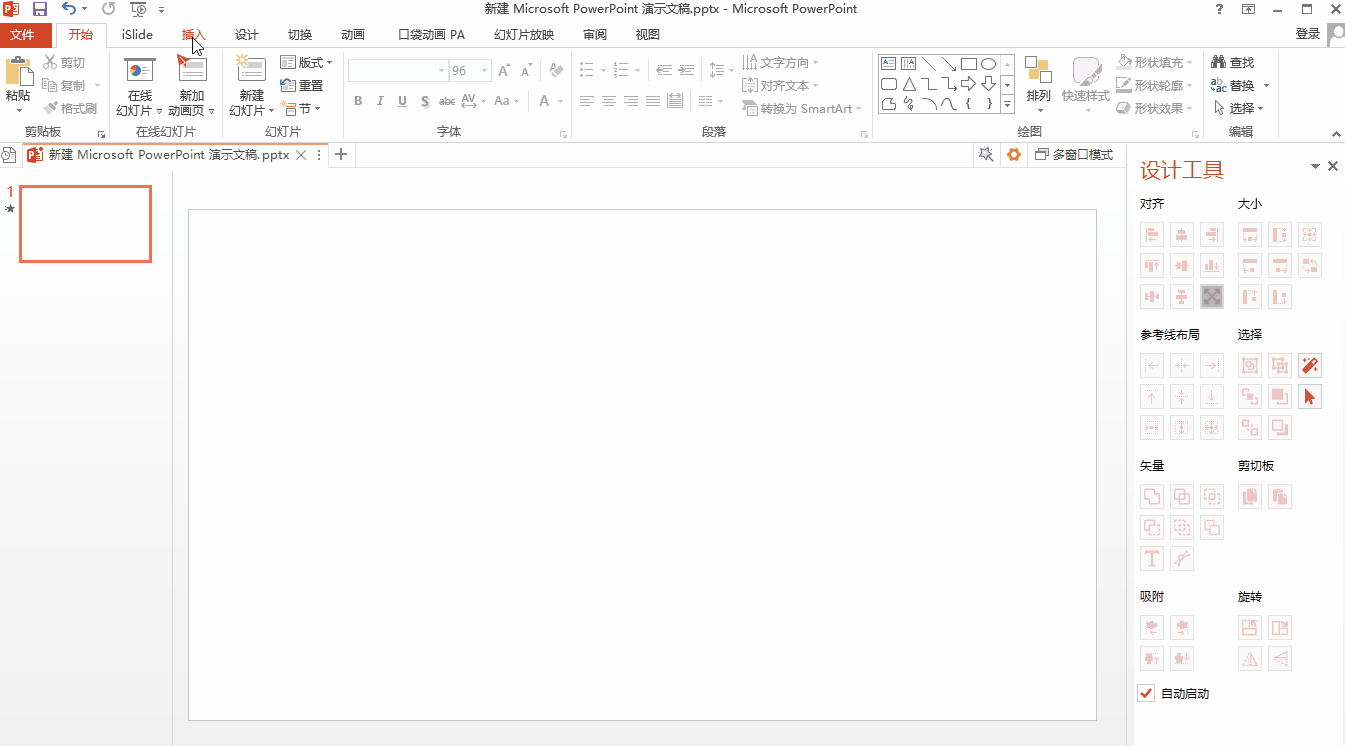Activate the 格式刷 format painter
Image resolution: width=1345 pixels, height=746 pixels.
pos(70,108)
